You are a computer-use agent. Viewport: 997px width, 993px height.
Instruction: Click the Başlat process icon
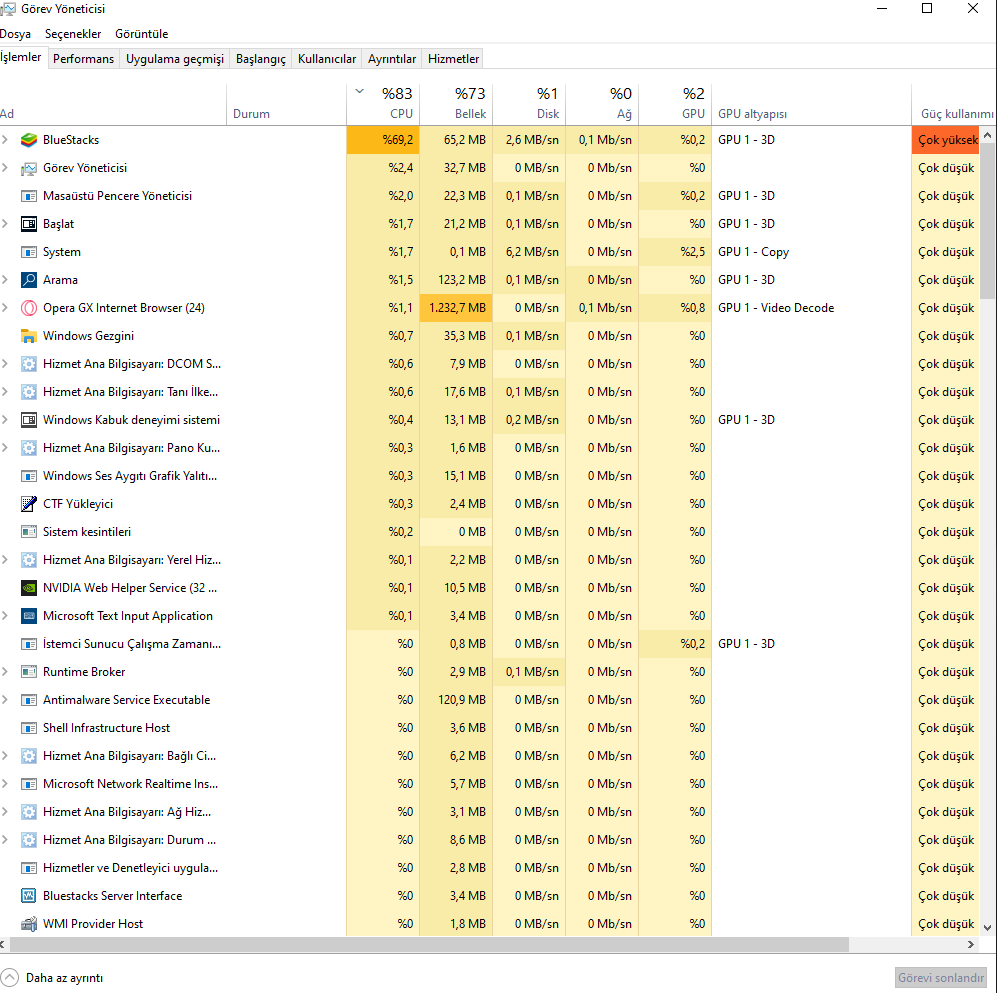[x=29, y=224]
